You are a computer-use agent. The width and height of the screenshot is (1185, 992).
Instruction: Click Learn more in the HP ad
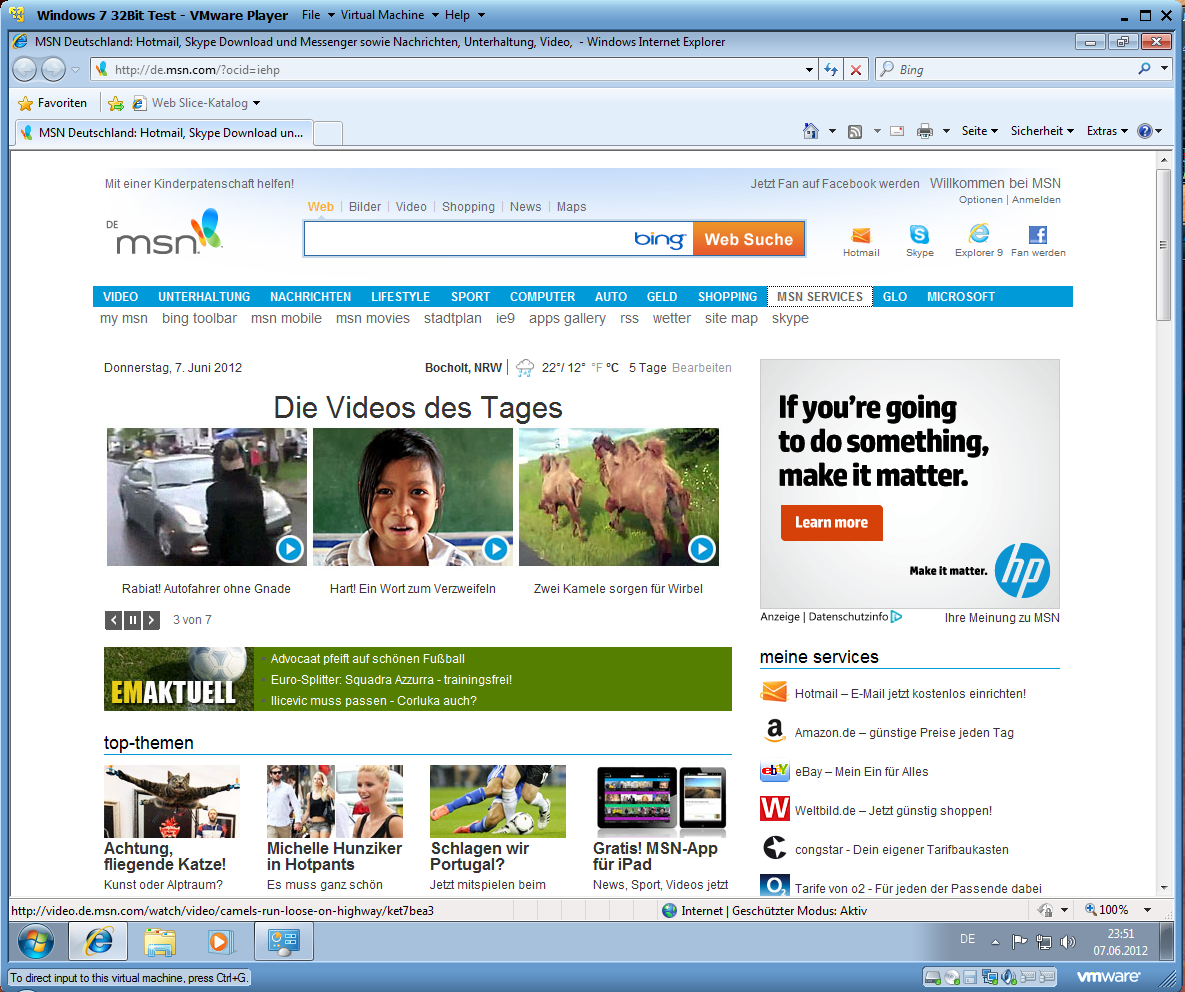coord(831,523)
